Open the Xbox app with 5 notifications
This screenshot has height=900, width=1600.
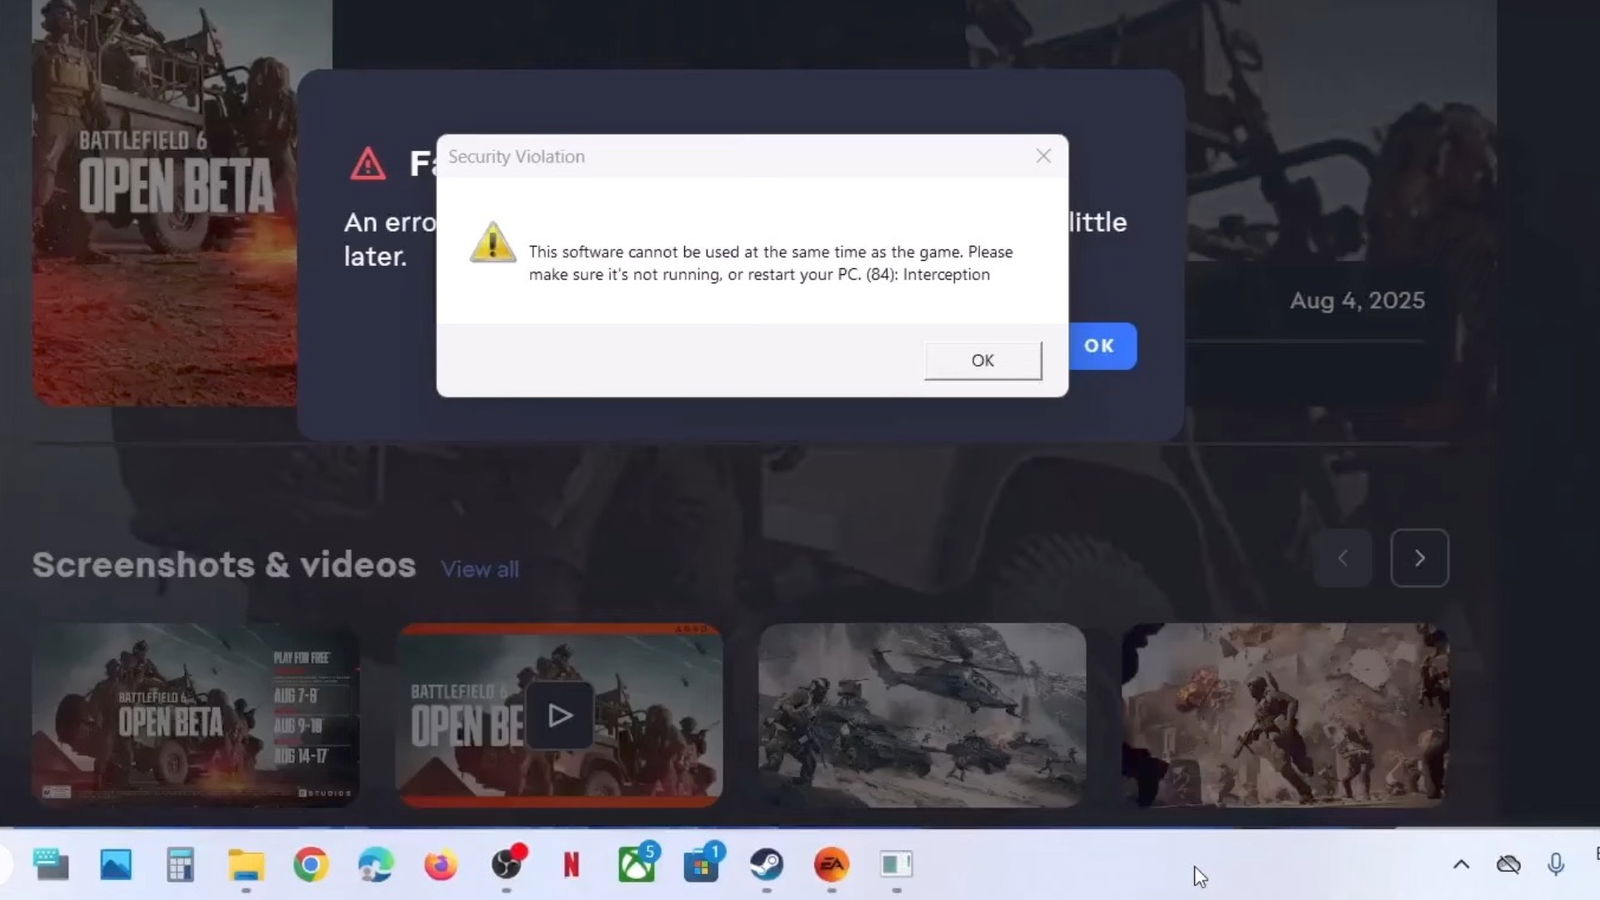tap(638, 866)
